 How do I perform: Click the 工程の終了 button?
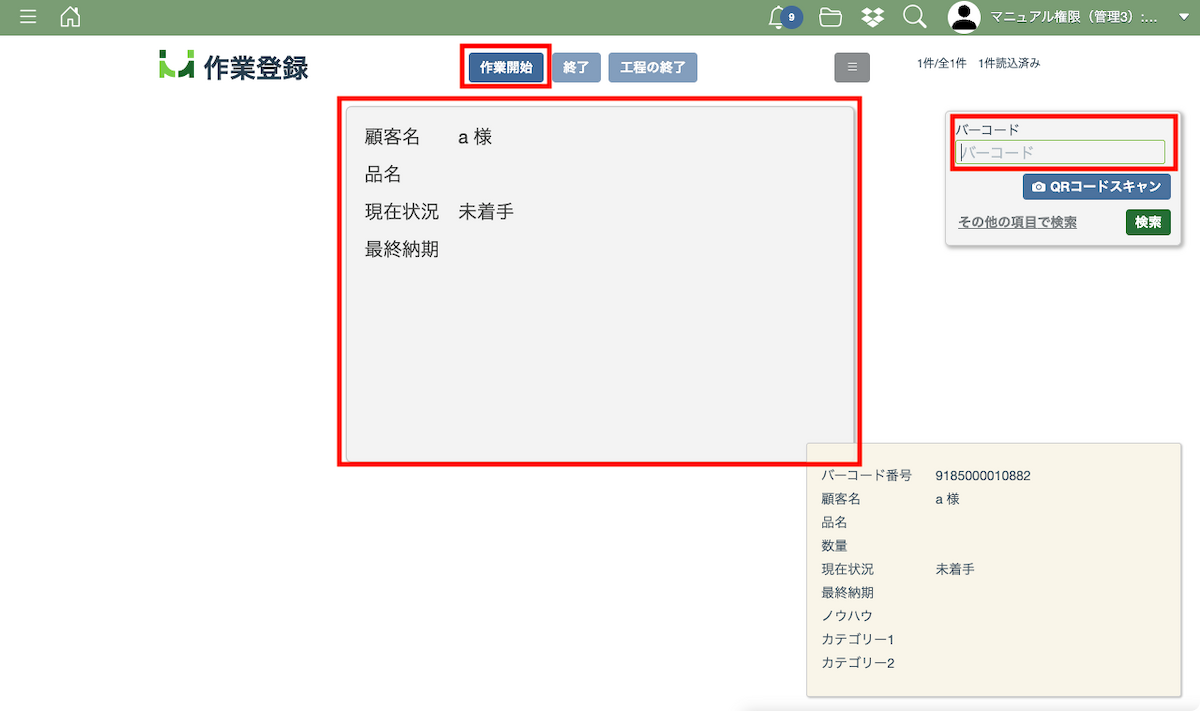(652, 67)
